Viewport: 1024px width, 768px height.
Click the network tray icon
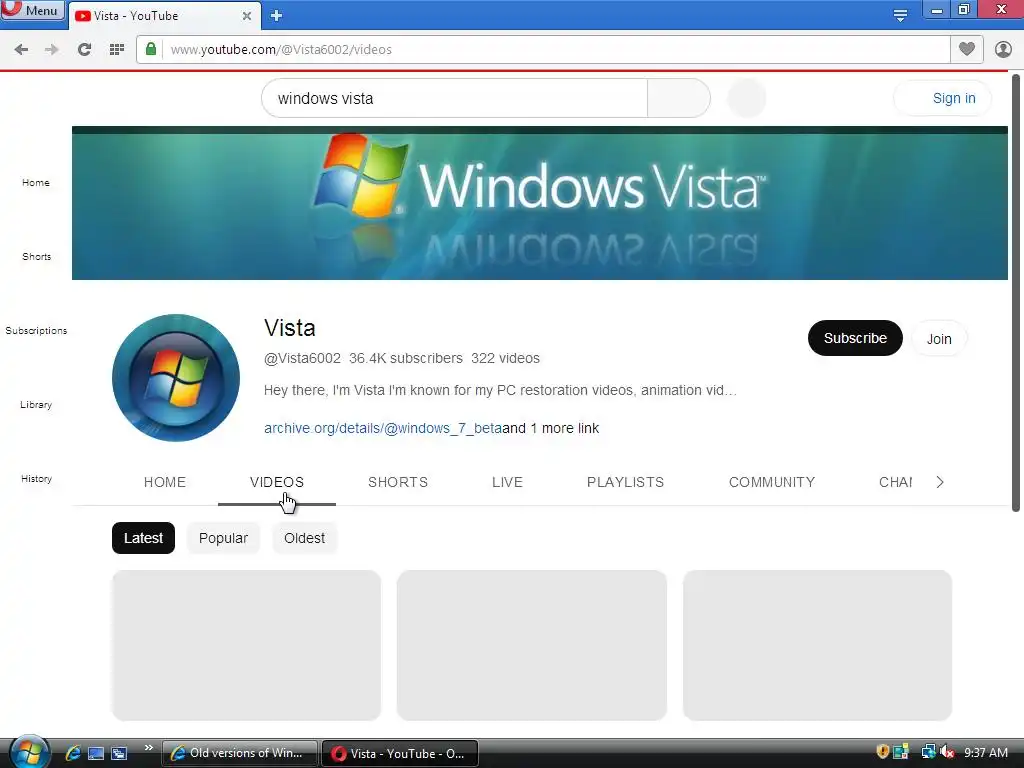[x=927, y=752]
